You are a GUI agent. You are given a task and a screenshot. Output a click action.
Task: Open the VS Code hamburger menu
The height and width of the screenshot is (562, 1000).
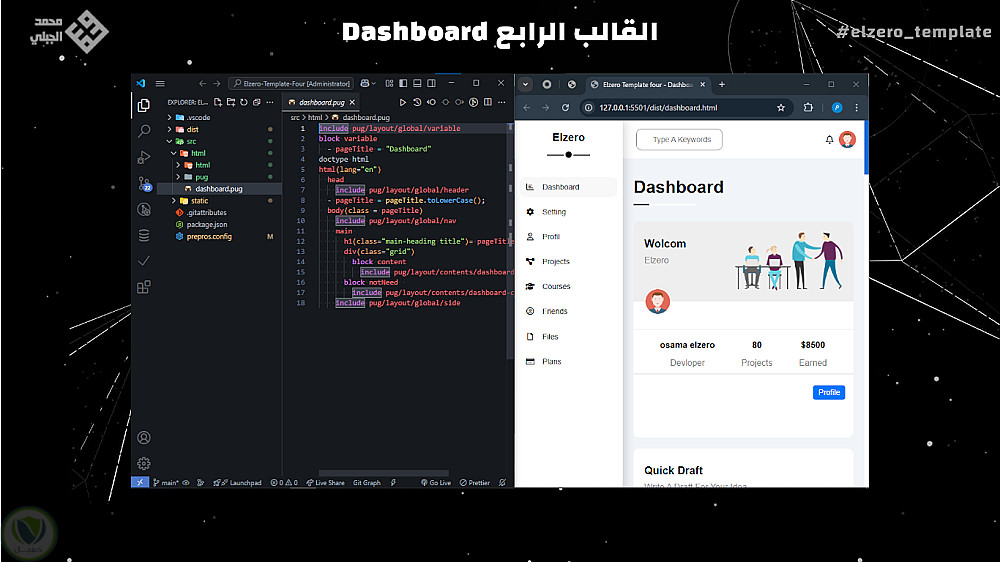[160, 84]
